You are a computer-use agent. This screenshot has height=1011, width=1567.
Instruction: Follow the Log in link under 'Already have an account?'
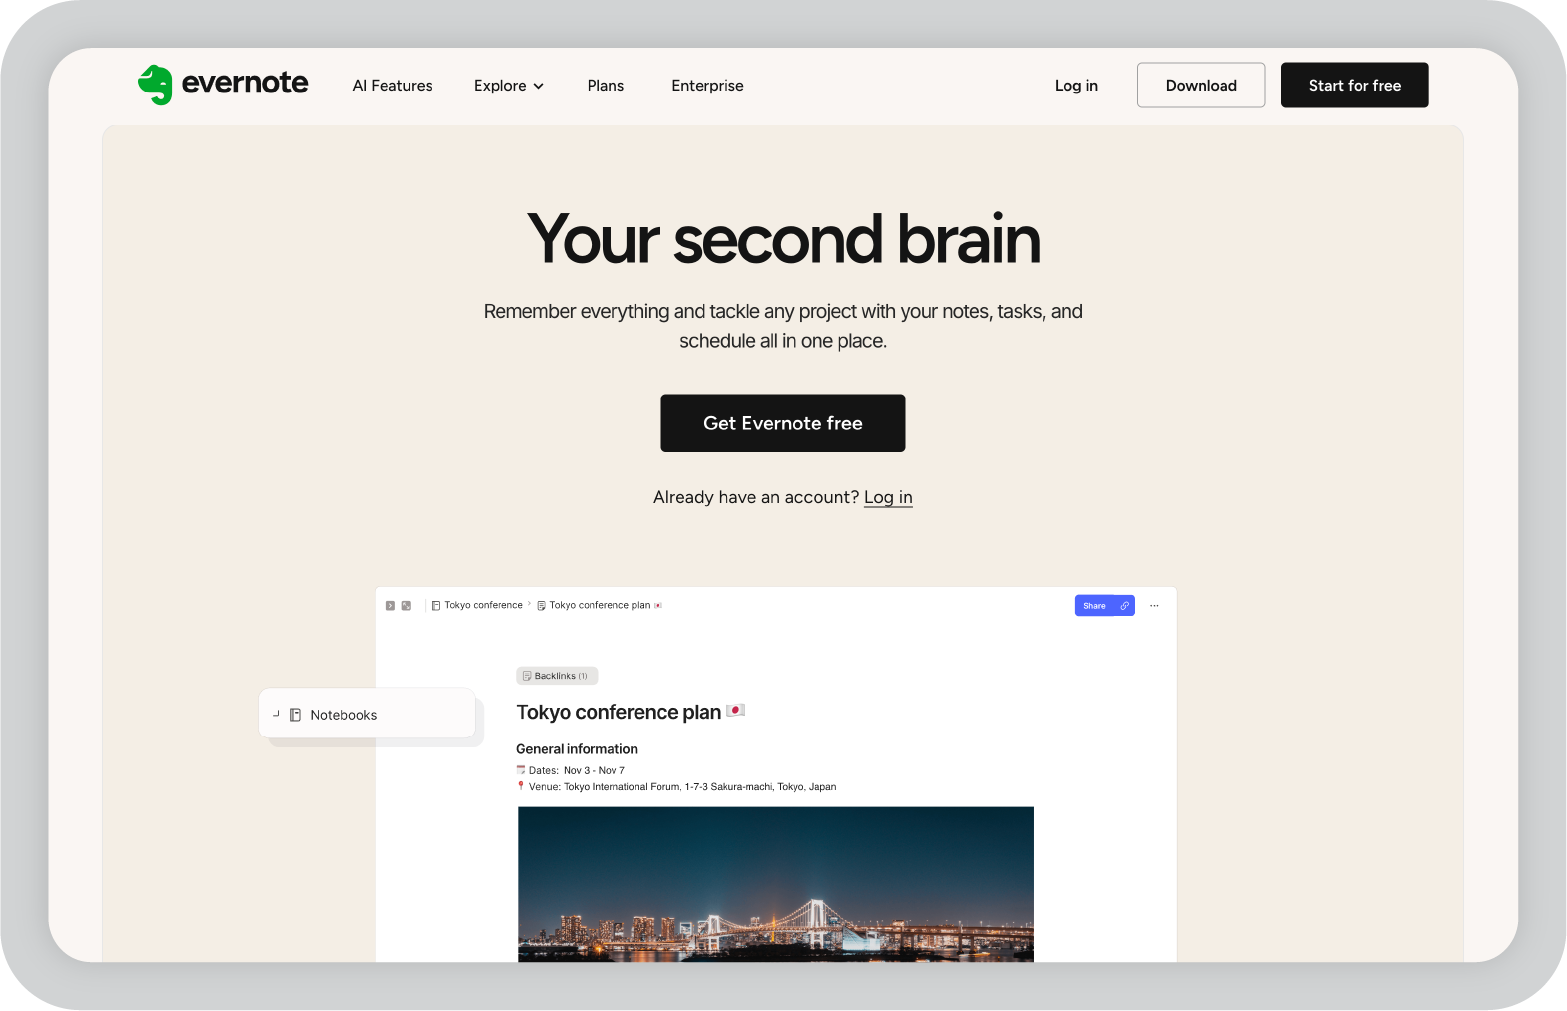point(888,497)
